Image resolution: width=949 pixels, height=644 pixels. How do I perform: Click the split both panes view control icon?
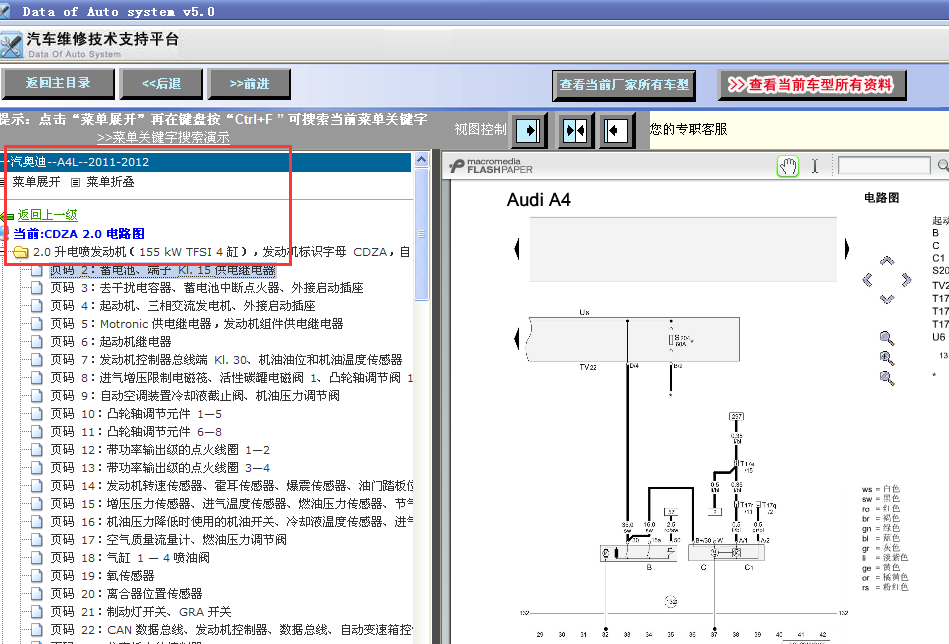574,130
